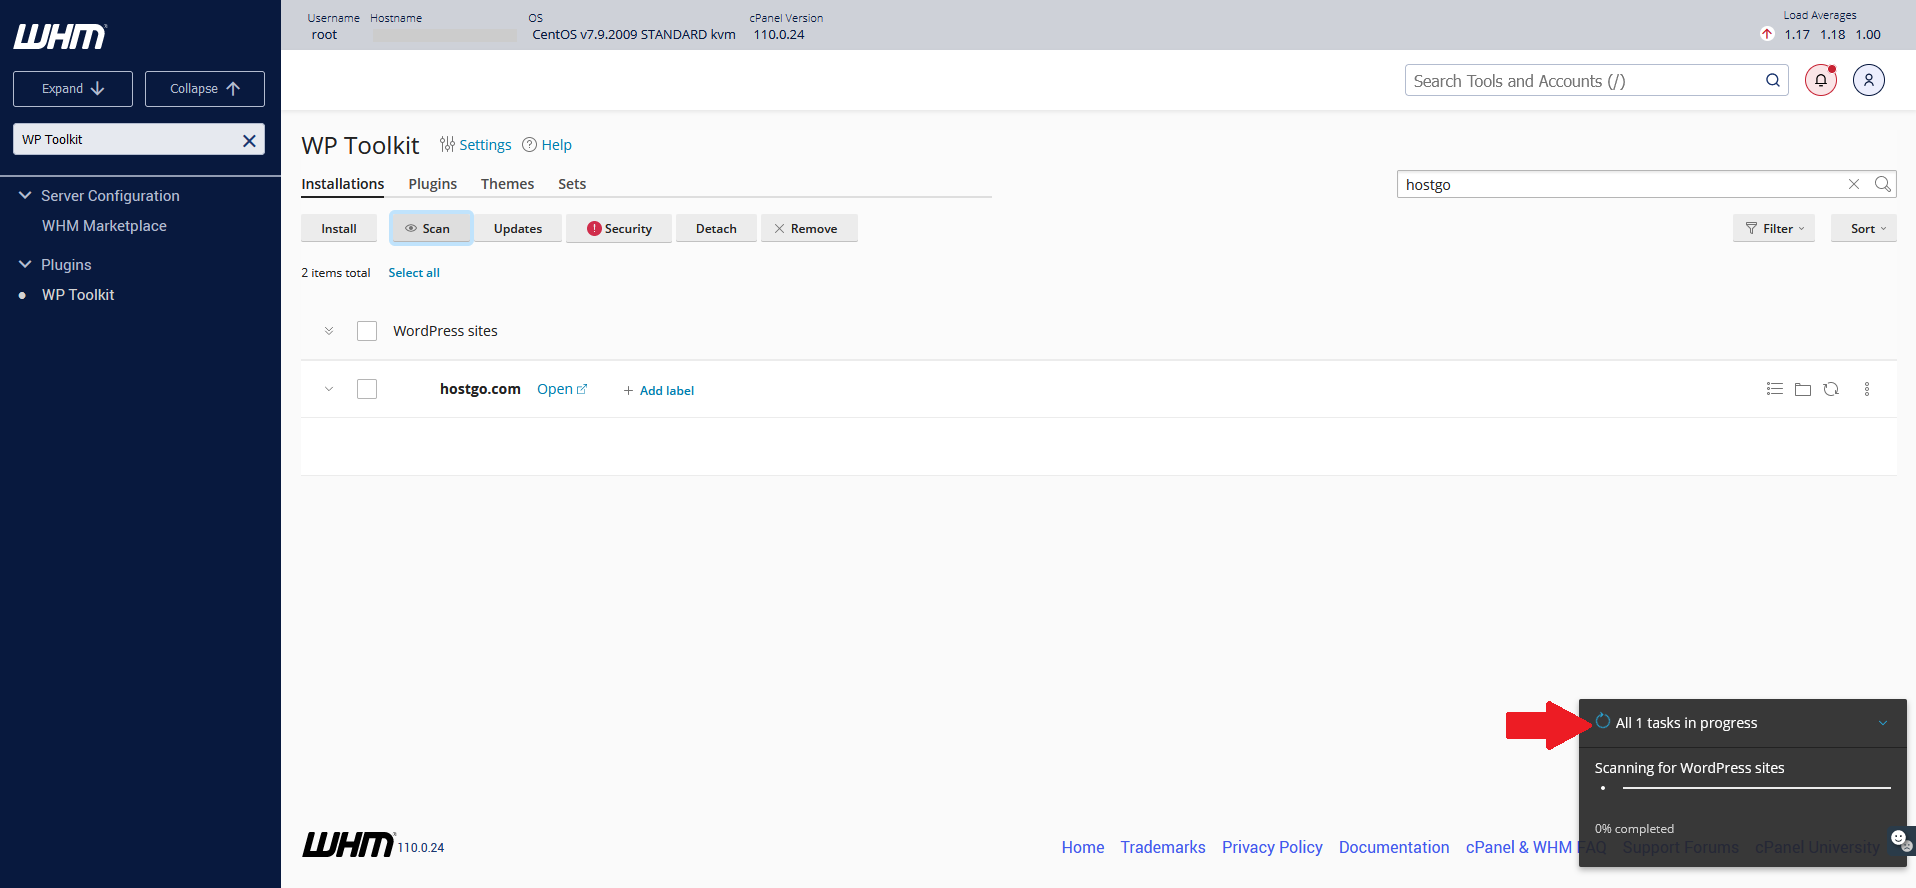This screenshot has height=888, width=1916.
Task: Add a label to hostgo.com
Action: 658,390
